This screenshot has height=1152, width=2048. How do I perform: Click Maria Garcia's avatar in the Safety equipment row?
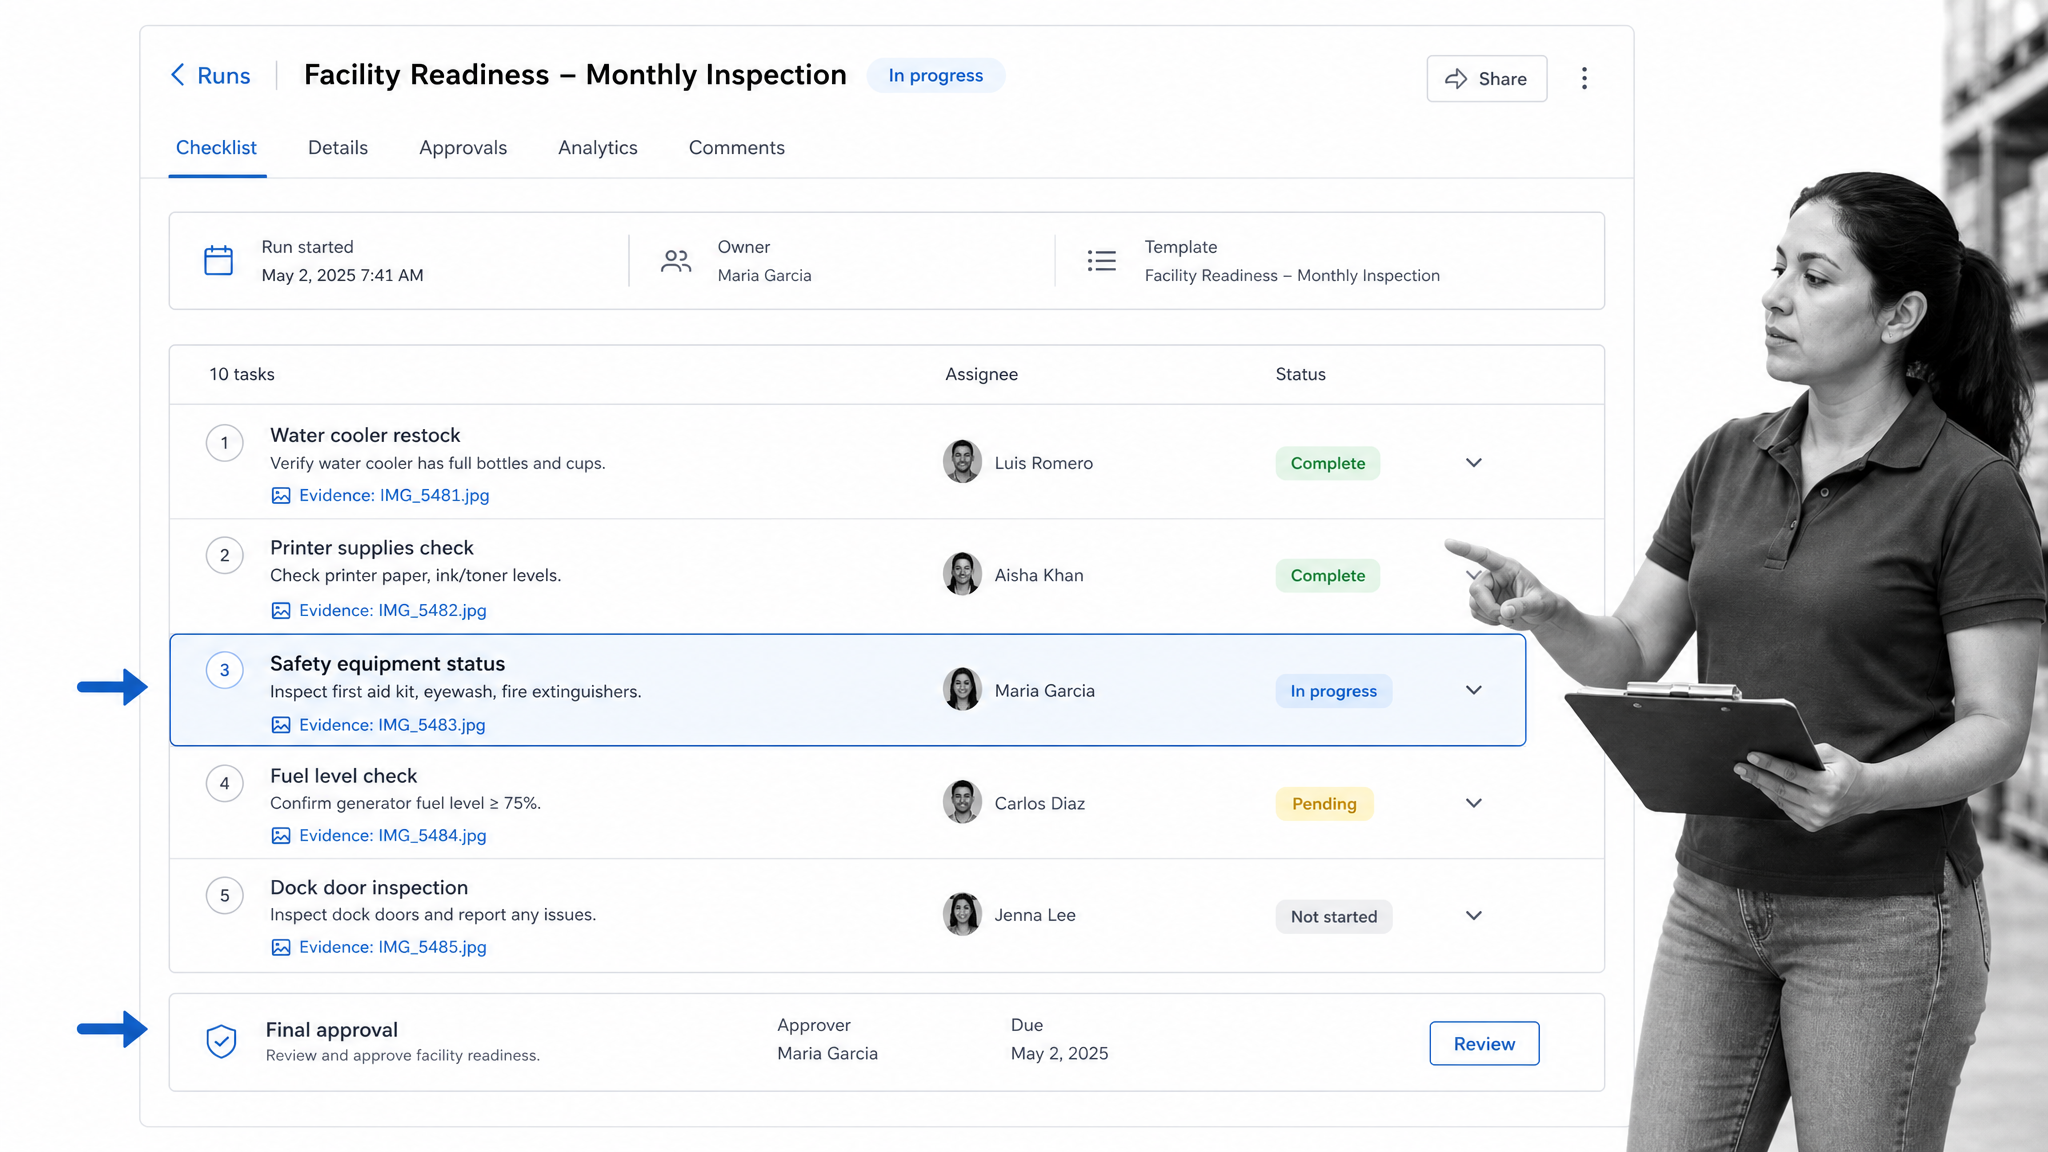point(962,690)
